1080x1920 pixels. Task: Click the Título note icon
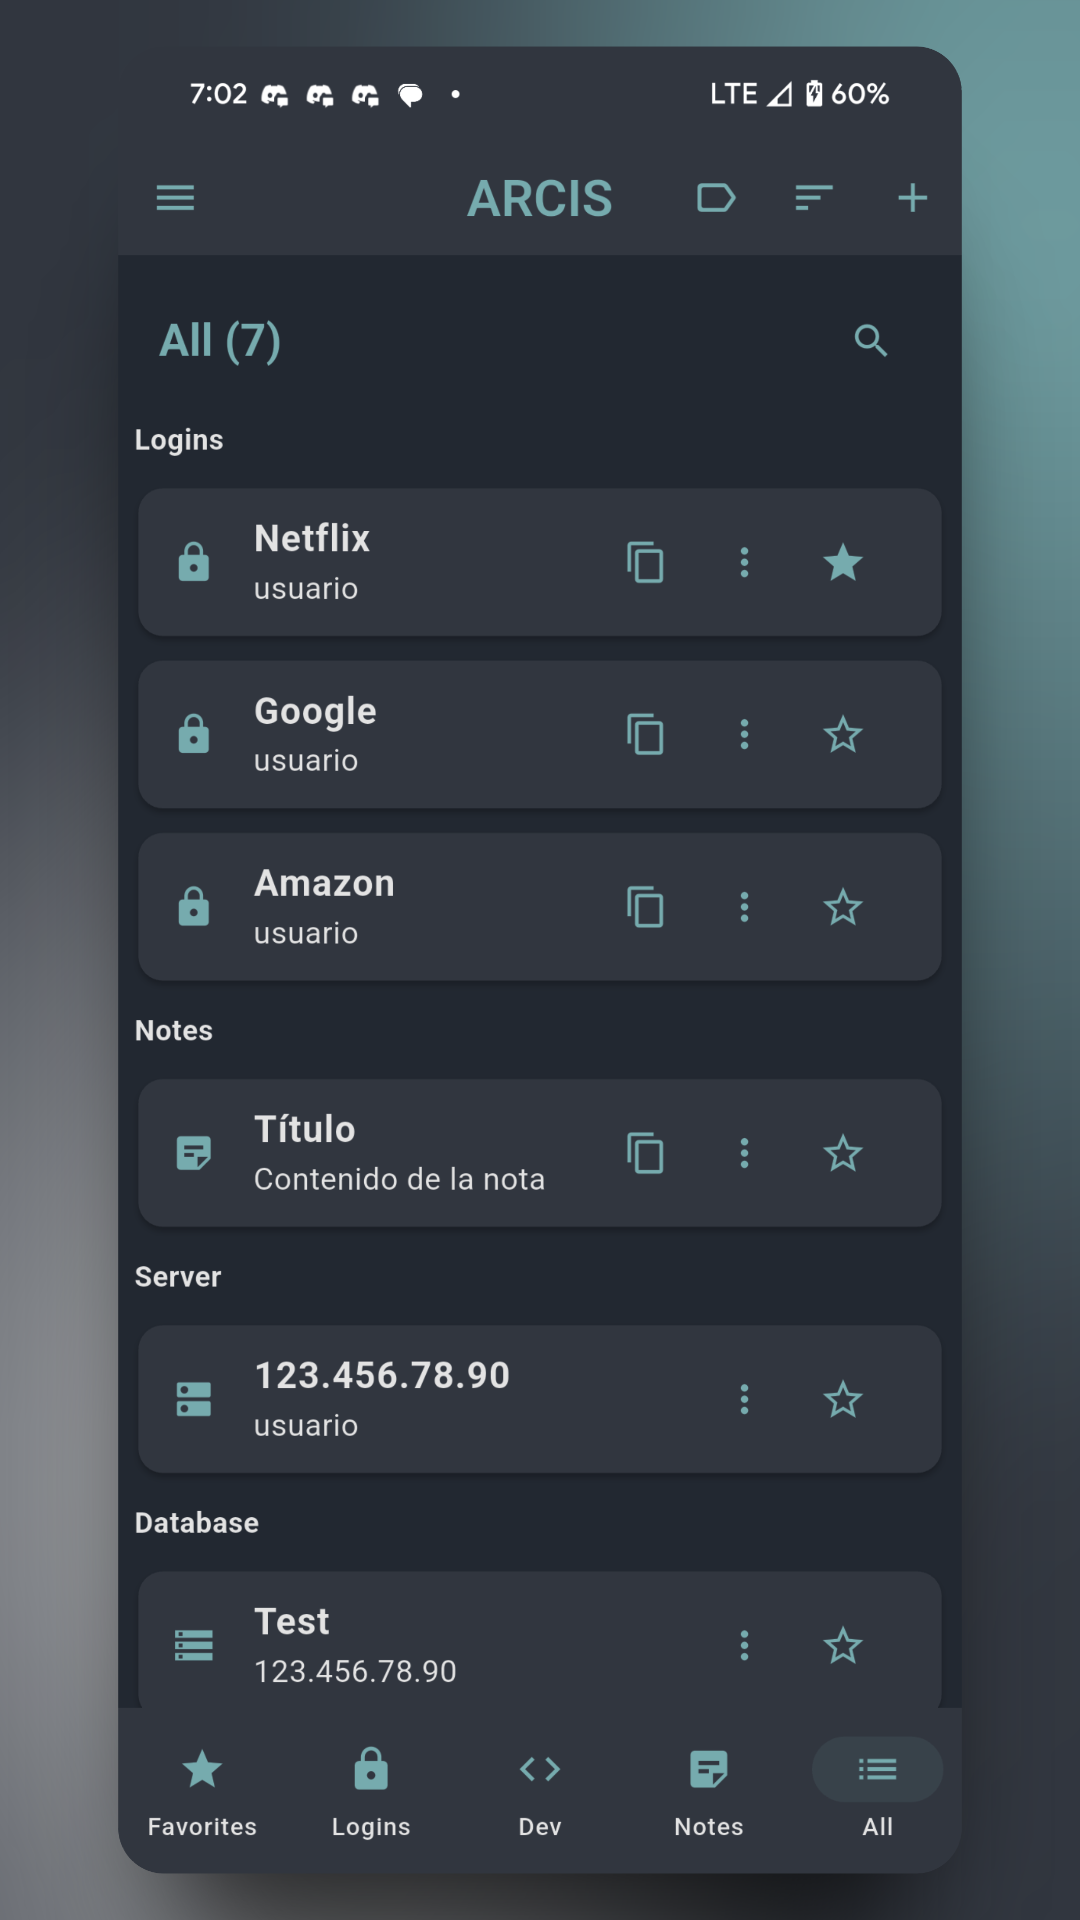coord(194,1153)
